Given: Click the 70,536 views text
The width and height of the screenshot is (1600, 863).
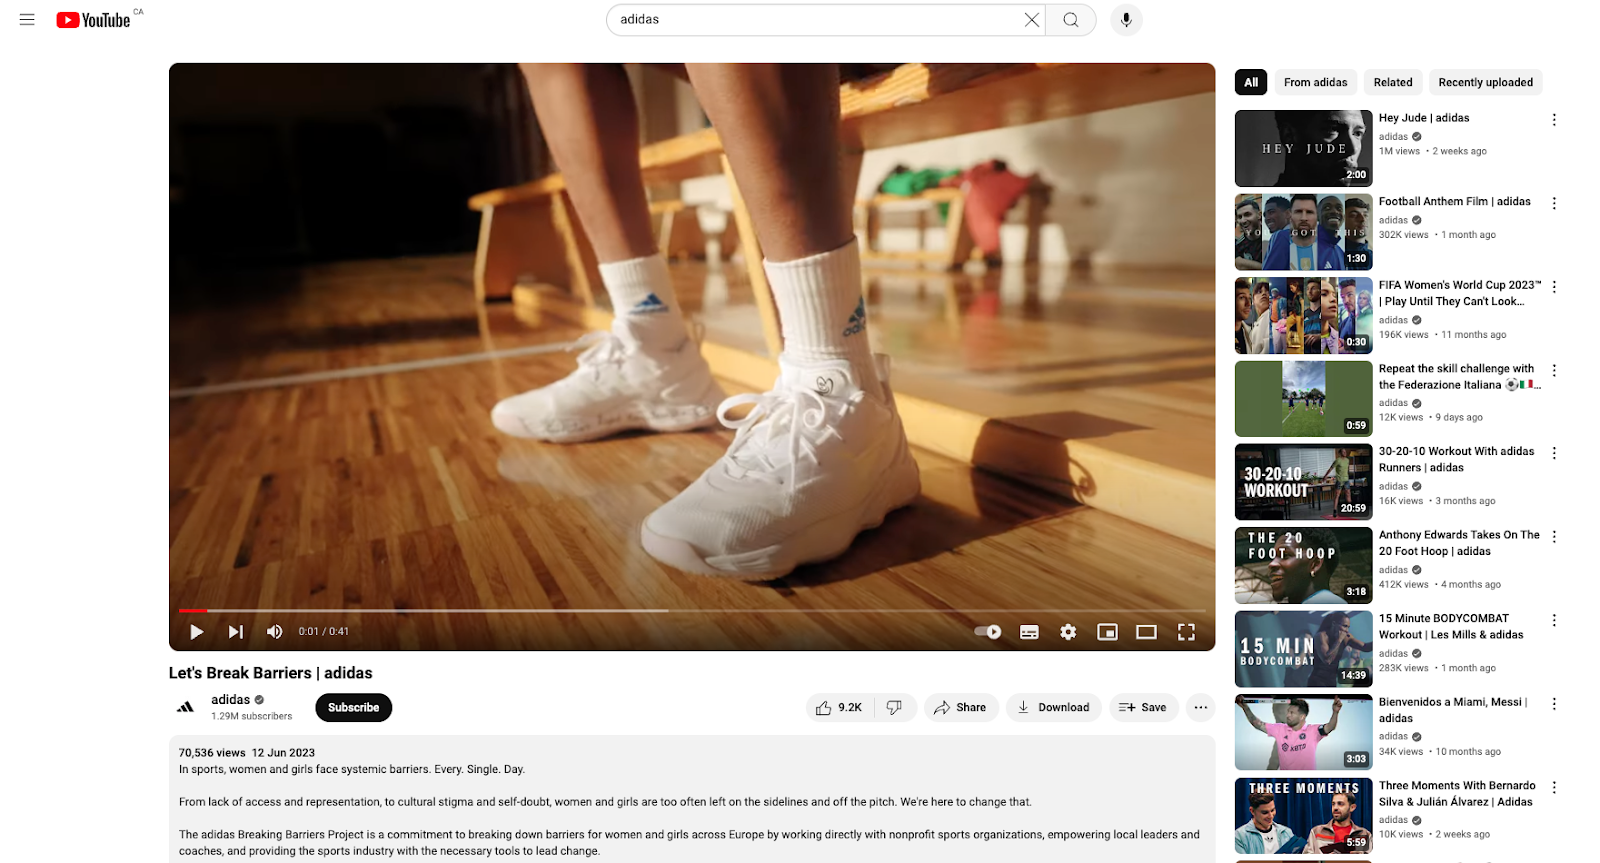Looking at the screenshot, I should [x=211, y=753].
